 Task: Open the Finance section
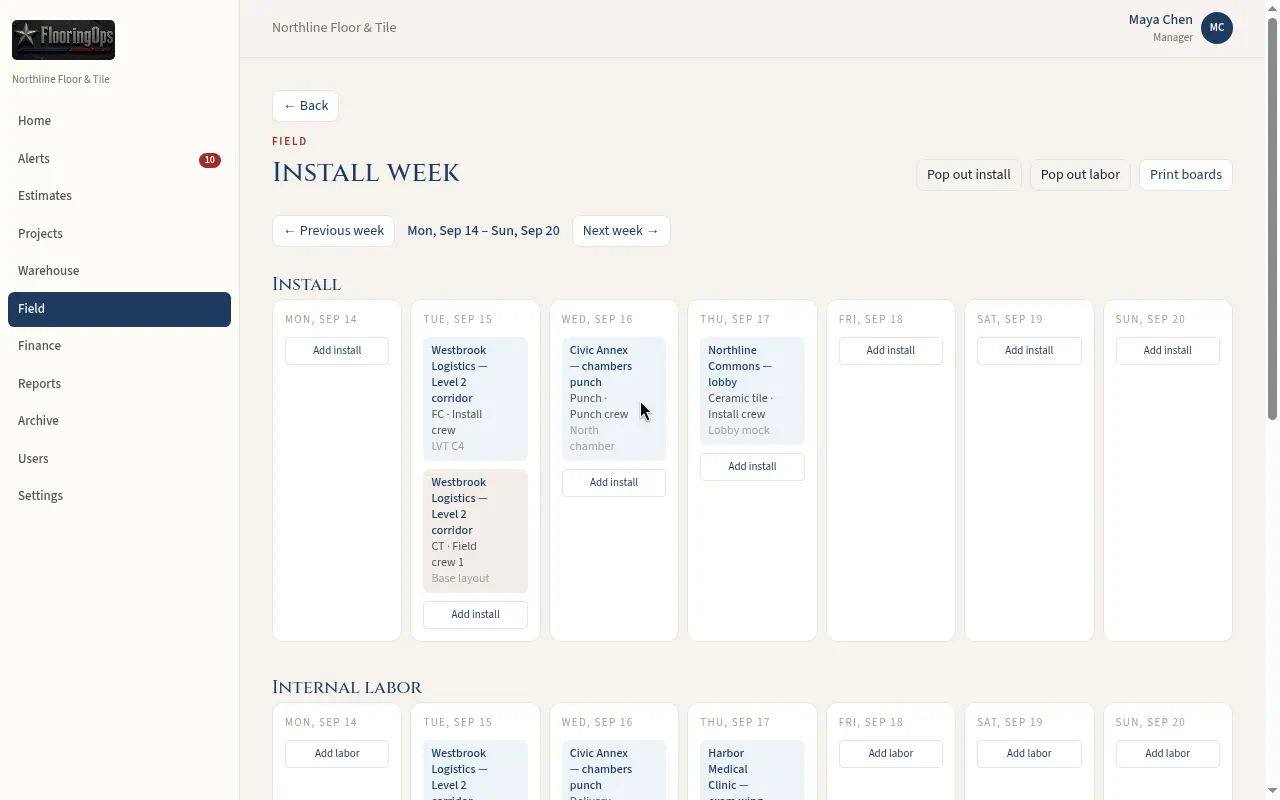(119, 346)
